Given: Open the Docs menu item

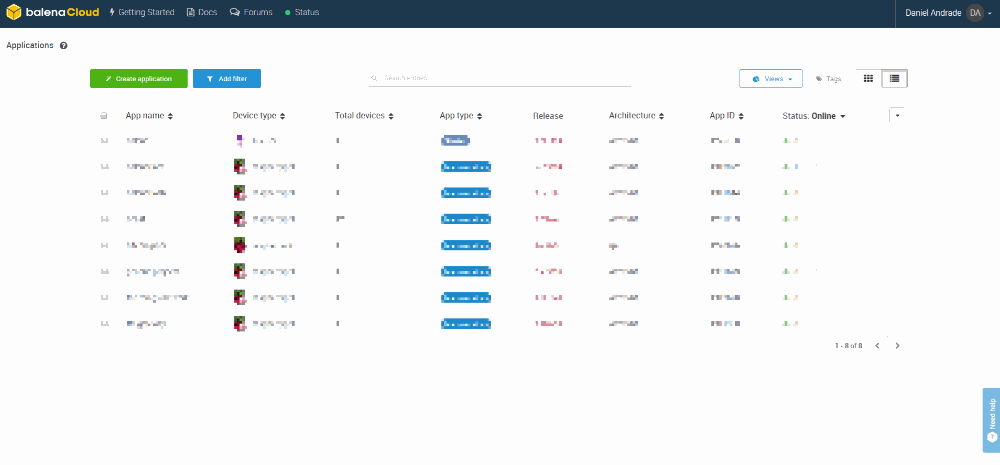Looking at the screenshot, I should click(201, 13).
